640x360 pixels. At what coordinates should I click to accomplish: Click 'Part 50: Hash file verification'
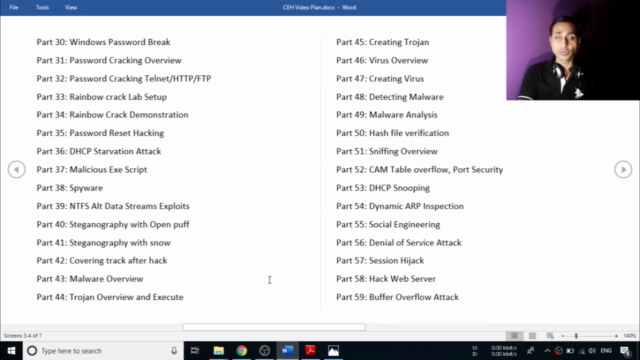(392, 133)
